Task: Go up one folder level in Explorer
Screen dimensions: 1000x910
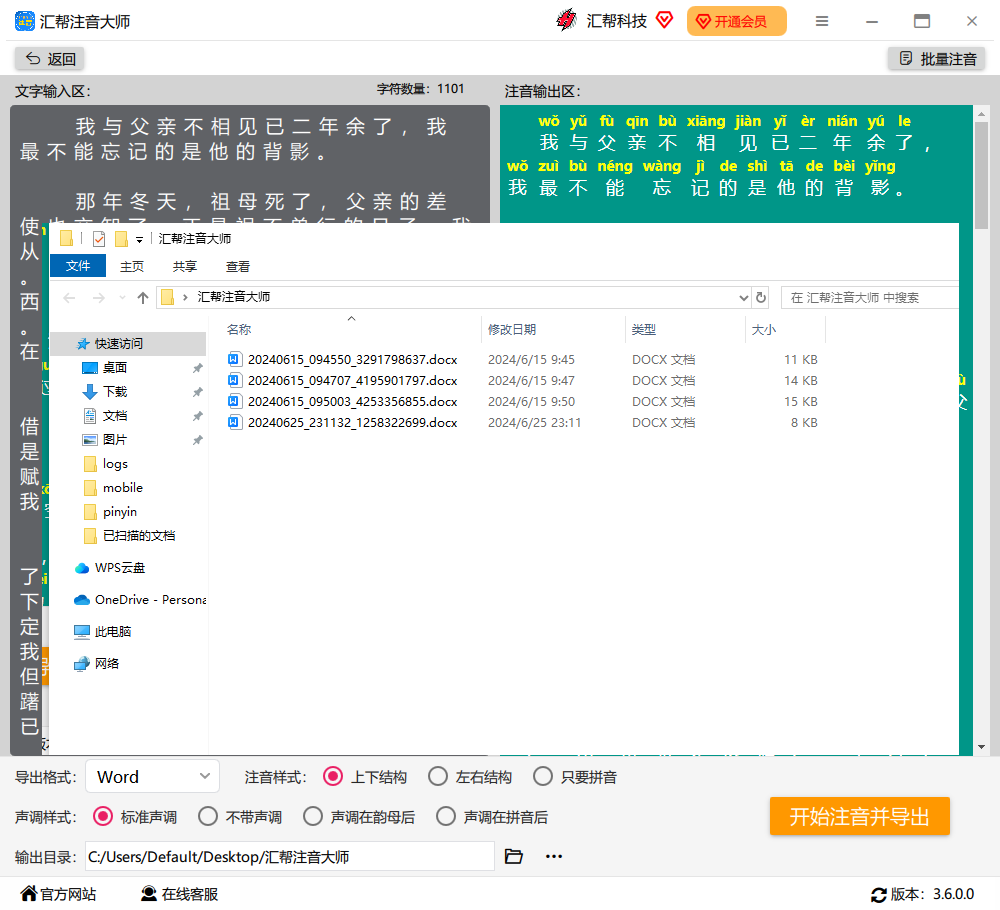Action: (143, 297)
